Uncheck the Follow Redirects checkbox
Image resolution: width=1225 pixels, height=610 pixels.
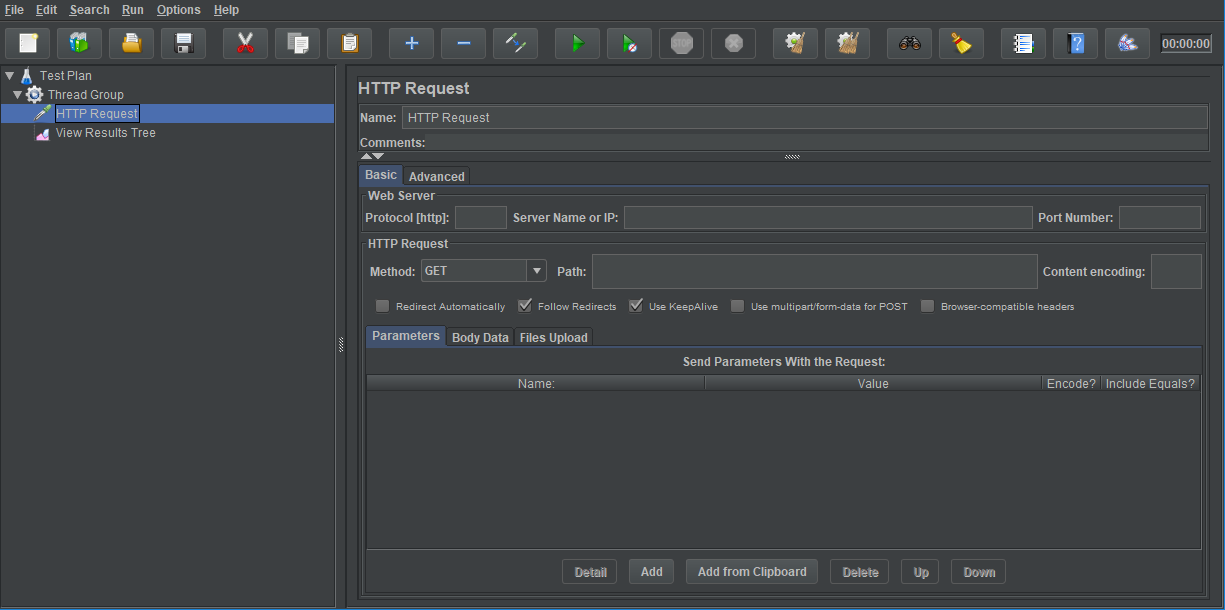pyautogui.click(x=524, y=306)
